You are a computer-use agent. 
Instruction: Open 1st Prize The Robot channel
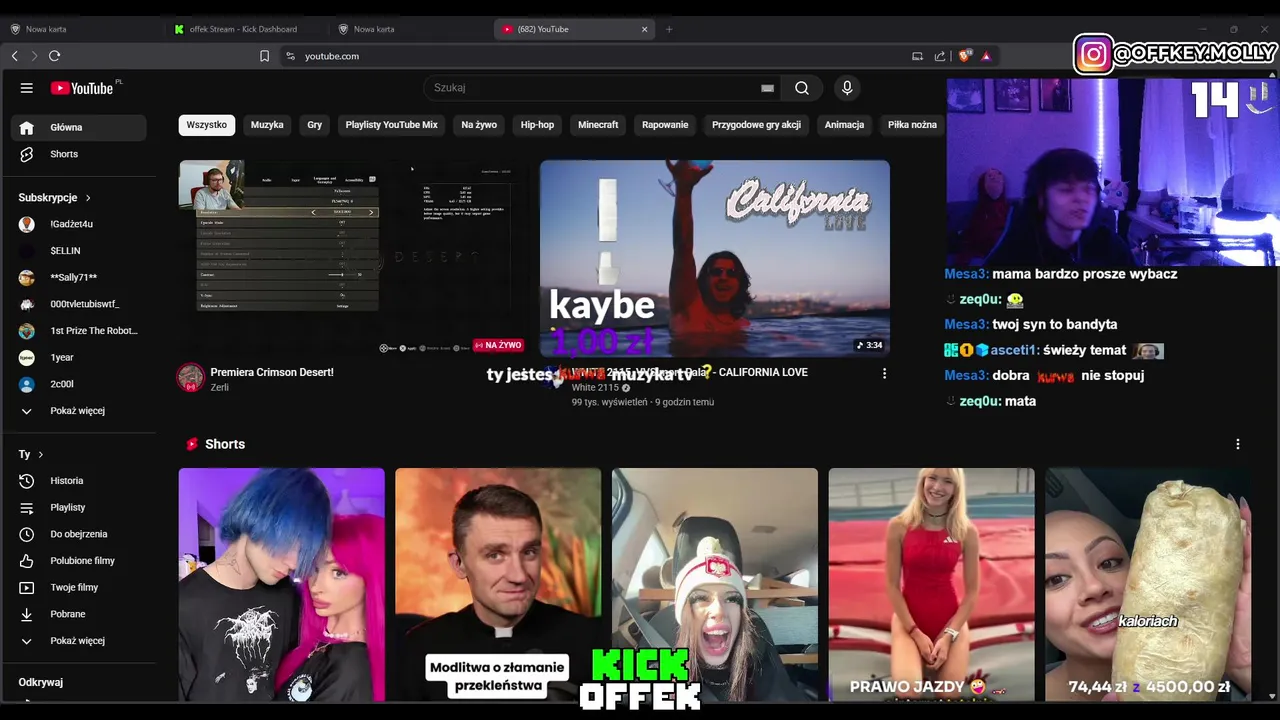(x=78, y=331)
